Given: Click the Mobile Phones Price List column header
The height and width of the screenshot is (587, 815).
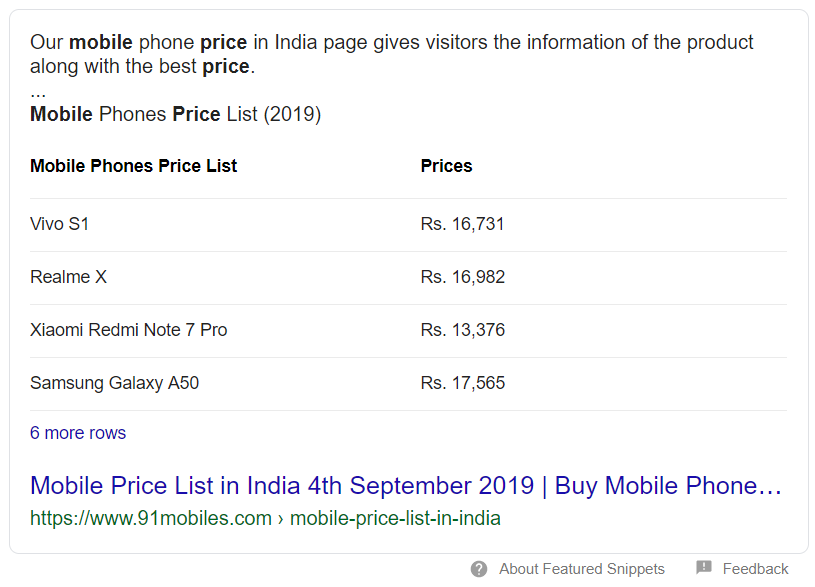Looking at the screenshot, I should pos(134,166).
